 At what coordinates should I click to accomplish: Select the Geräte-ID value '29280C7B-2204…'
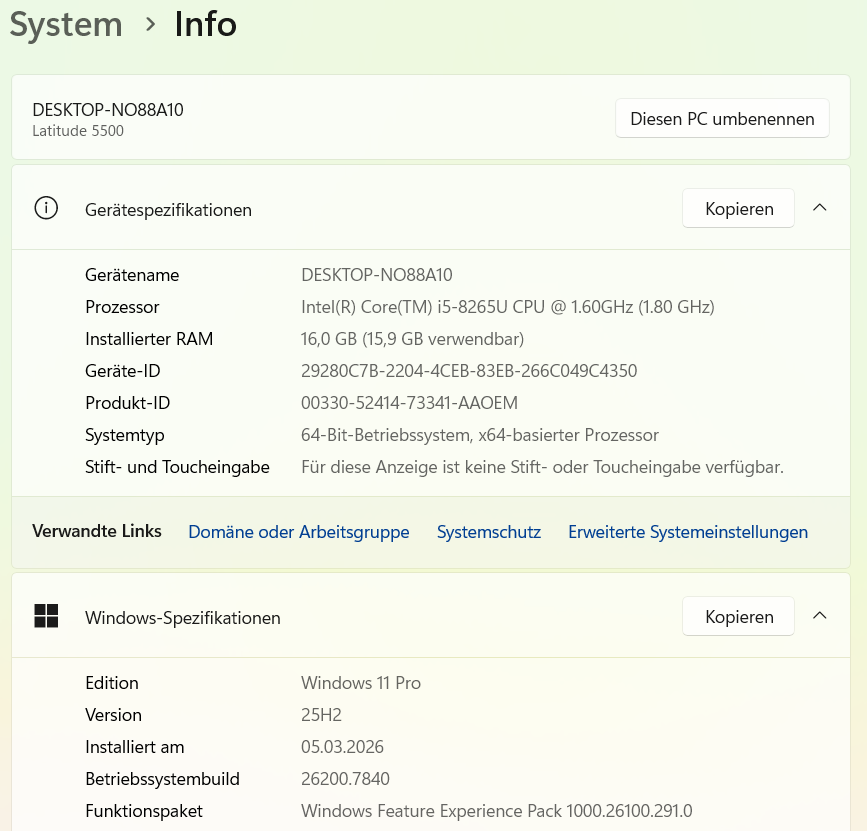point(469,371)
